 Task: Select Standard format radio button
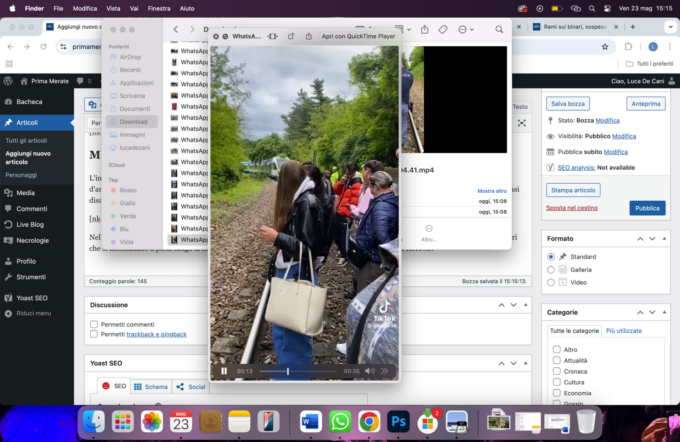click(x=551, y=257)
